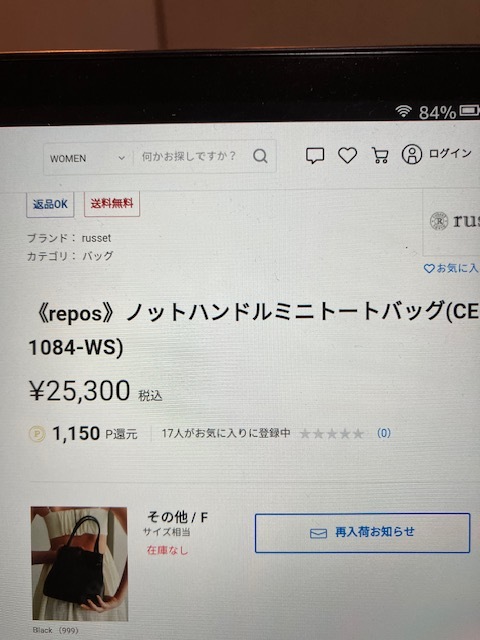Open the バッグ category link
This screenshot has width=480, height=640.
pyautogui.click(x=98, y=256)
